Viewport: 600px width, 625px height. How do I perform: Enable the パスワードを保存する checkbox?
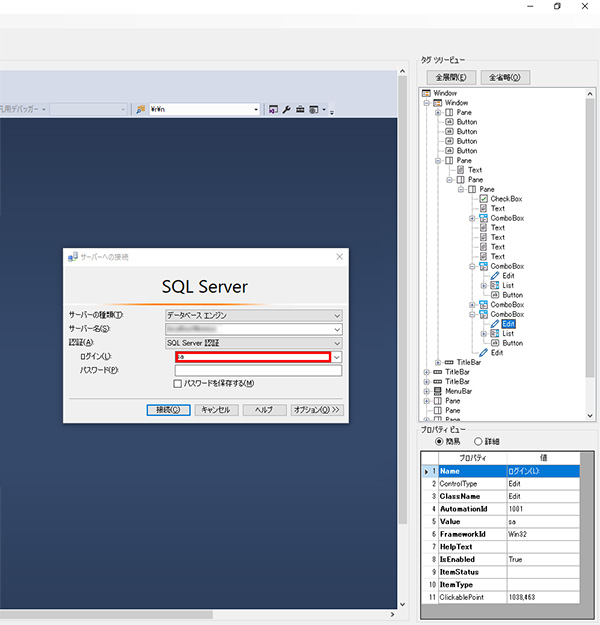coord(178,383)
